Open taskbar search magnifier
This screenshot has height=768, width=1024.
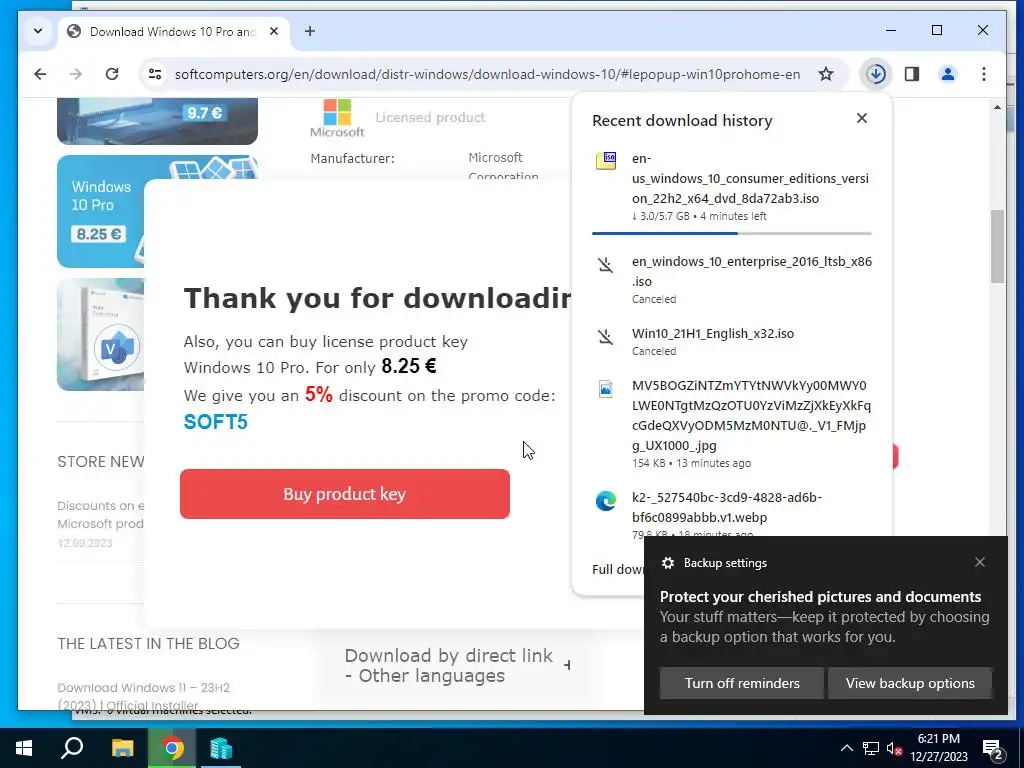coord(72,748)
